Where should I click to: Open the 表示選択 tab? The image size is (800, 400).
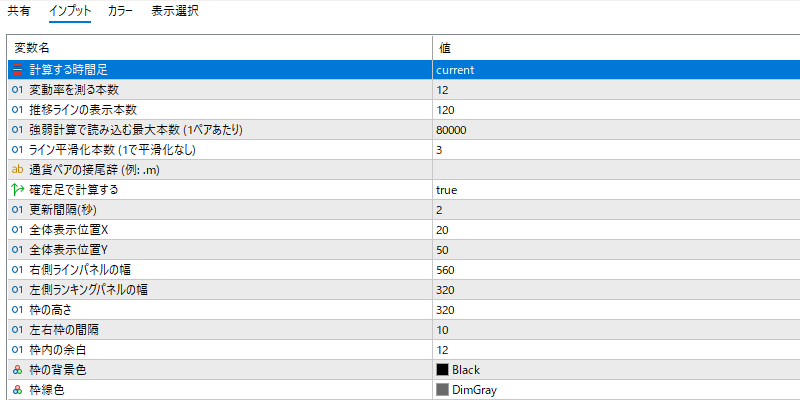[175, 11]
